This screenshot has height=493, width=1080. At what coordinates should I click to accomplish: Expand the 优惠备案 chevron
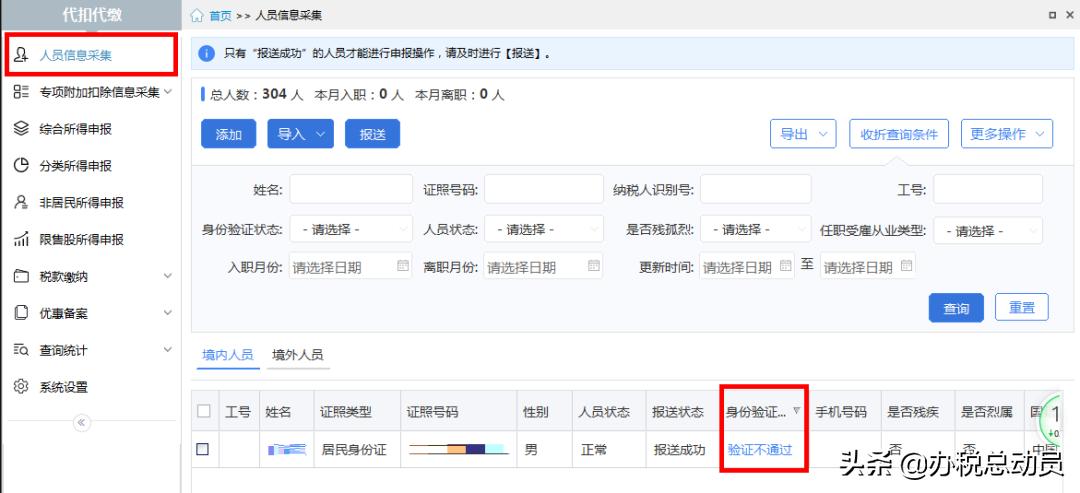[x=168, y=313]
